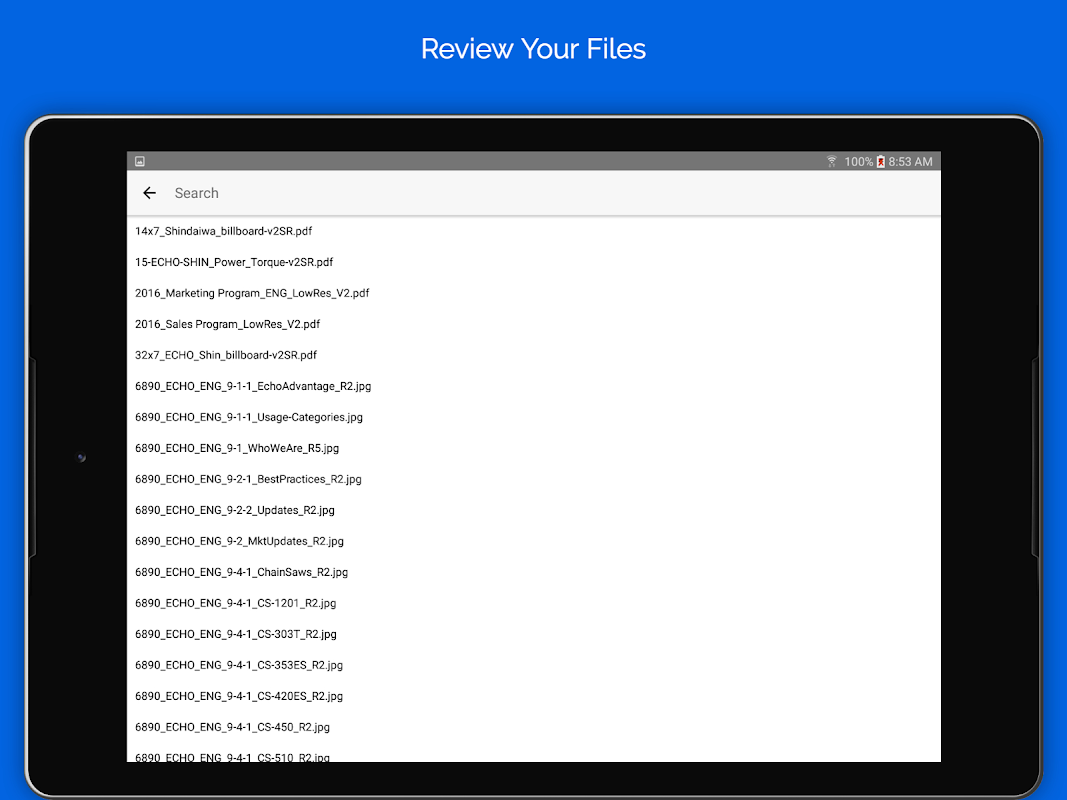Open 6890_ECHO_ENG_9-1_WhoWeAre_R5.jpg
The height and width of the screenshot is (800, 1067).
(x=534, y=448)
